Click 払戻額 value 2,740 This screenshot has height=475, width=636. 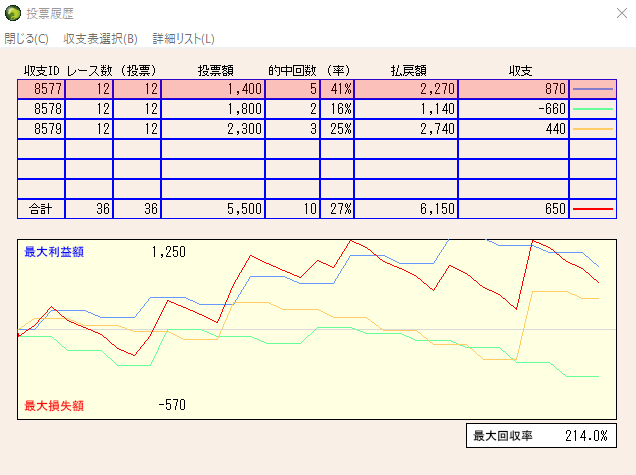click(437, 129)
